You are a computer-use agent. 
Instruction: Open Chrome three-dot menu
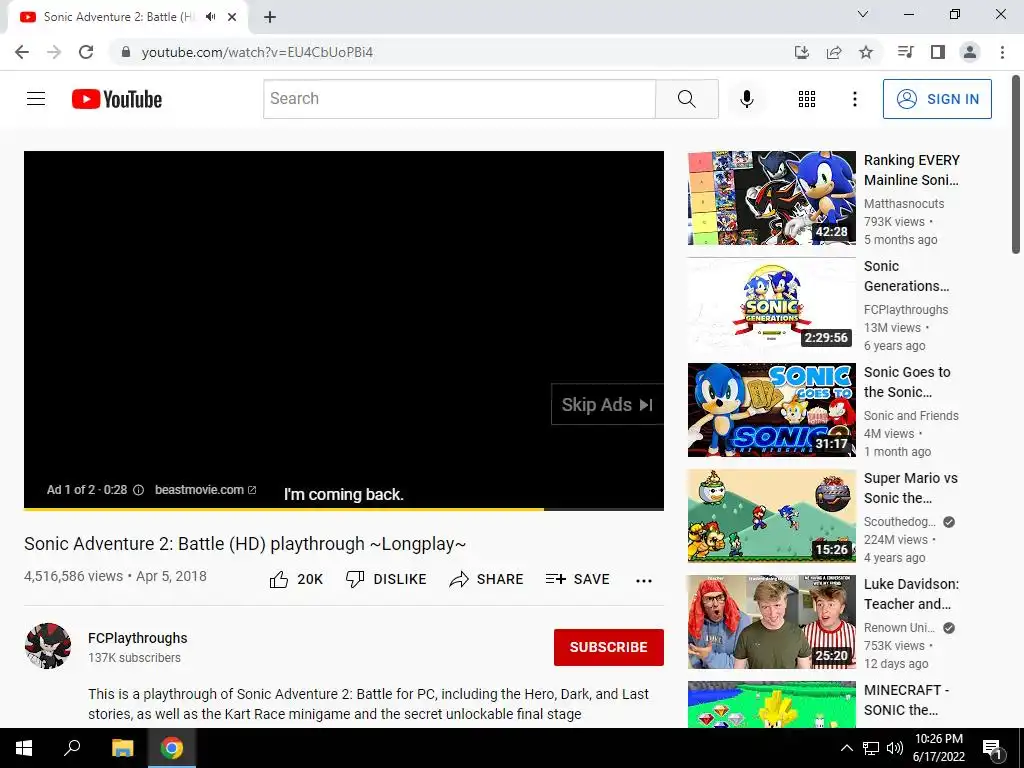[x=1002, y=52]
